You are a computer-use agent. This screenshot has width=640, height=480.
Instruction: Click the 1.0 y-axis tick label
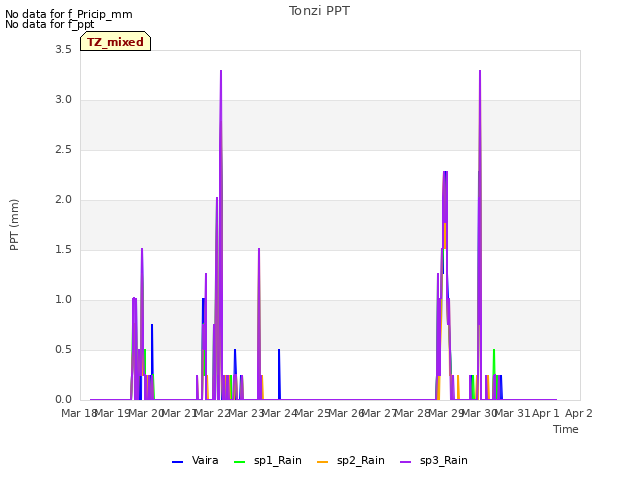(x=63, y=300)
